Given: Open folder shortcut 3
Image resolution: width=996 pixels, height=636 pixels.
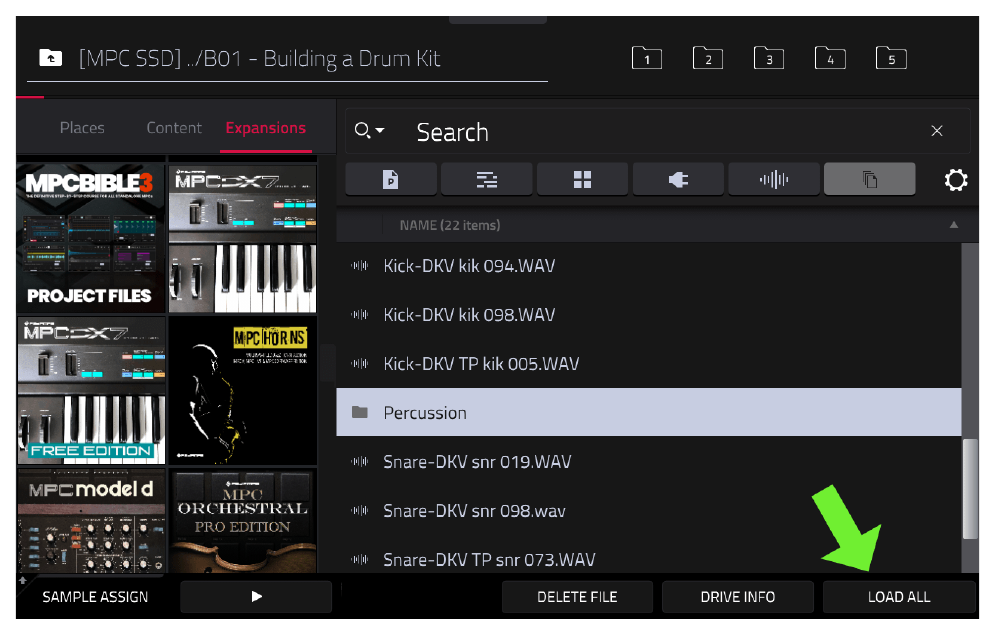Looking at the screenshot, I should [x=769, y=58].
